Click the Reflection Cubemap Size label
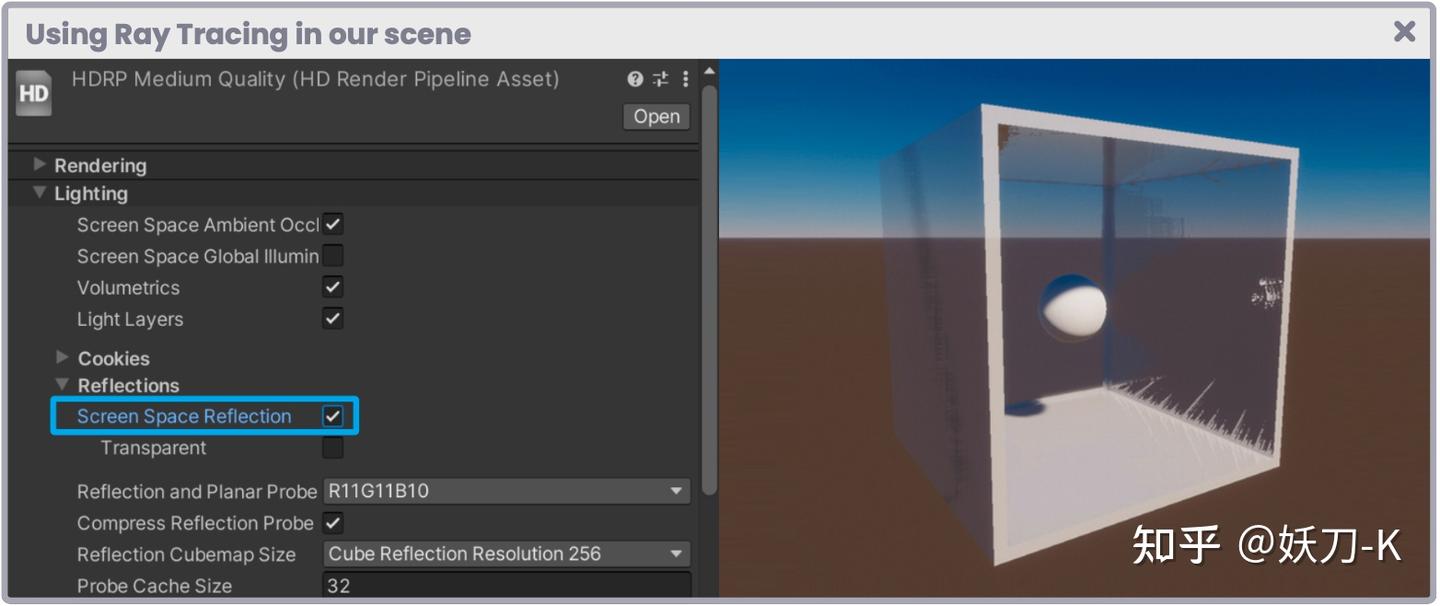The image size is (1440, 606). click(x=186, y=554)
